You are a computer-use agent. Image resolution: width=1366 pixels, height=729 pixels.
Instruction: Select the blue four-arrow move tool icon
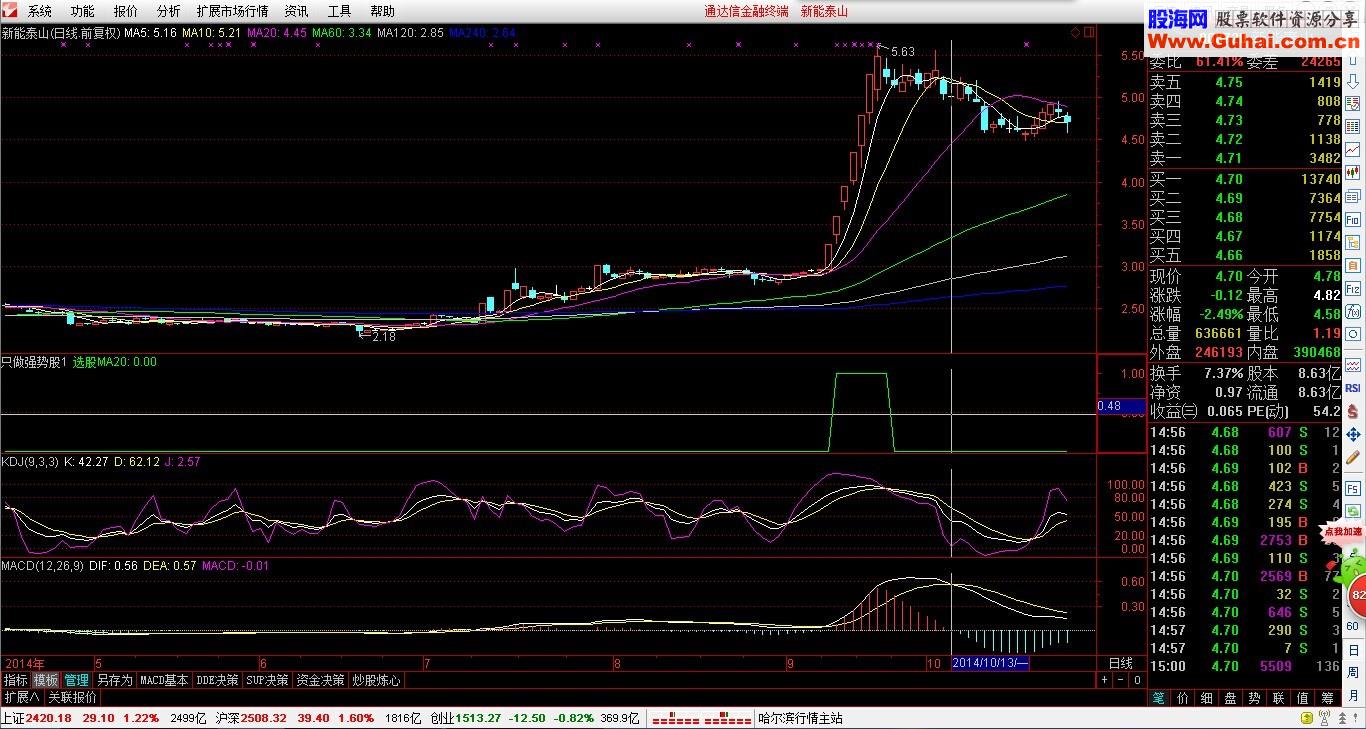click(1353, 434)
